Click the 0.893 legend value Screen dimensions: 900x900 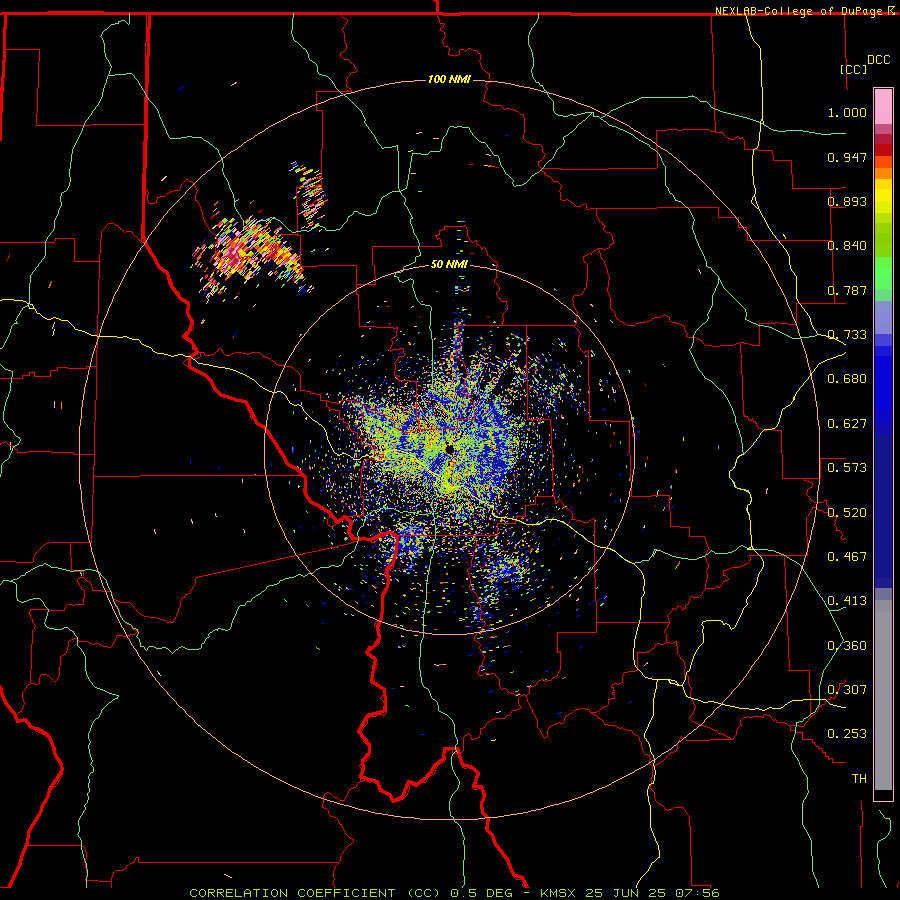coord(847,201)
